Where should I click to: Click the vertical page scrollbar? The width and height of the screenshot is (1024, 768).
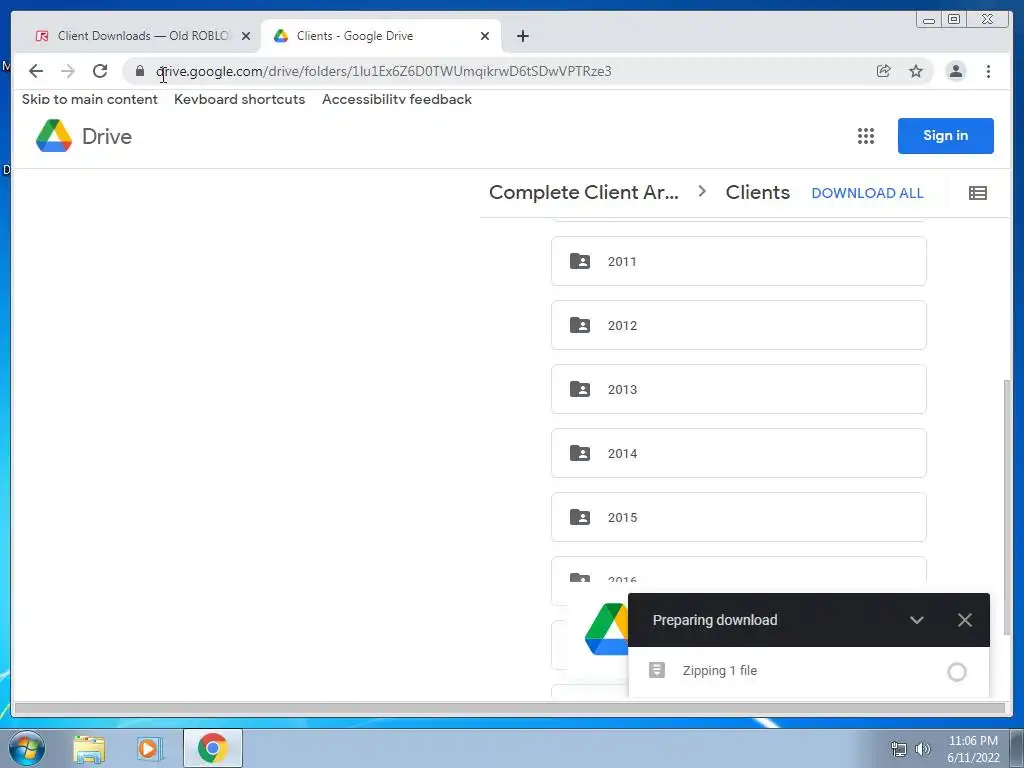1006,506
